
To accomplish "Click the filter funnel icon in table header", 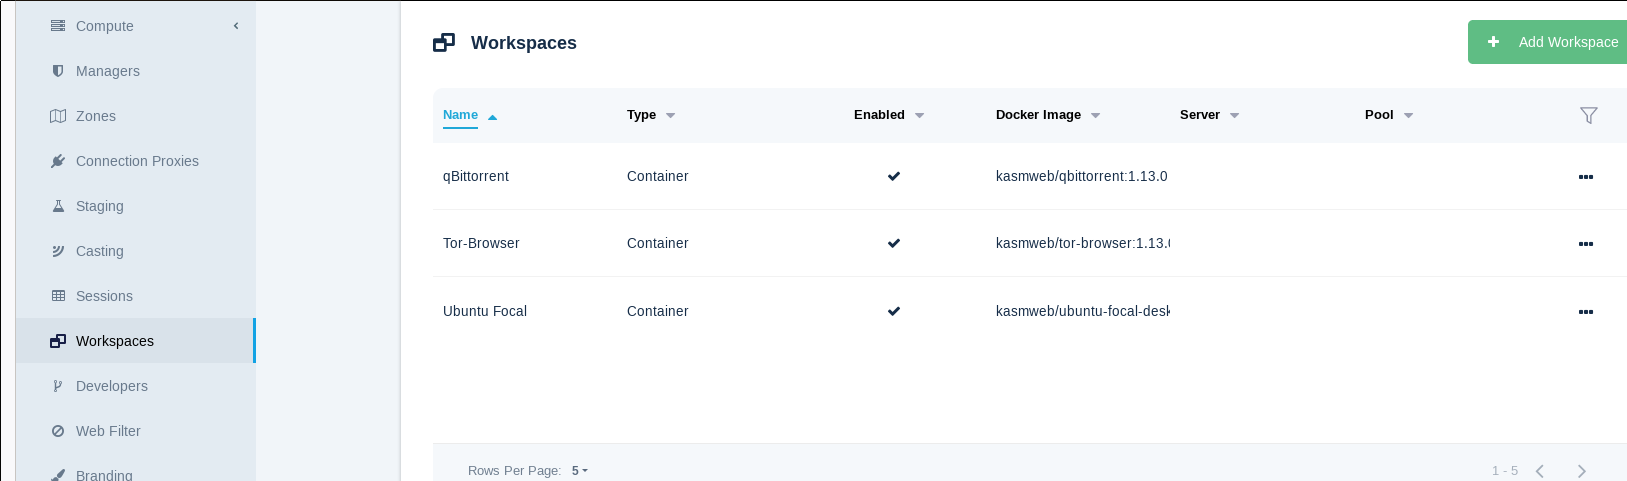I will coord(1588,115).
